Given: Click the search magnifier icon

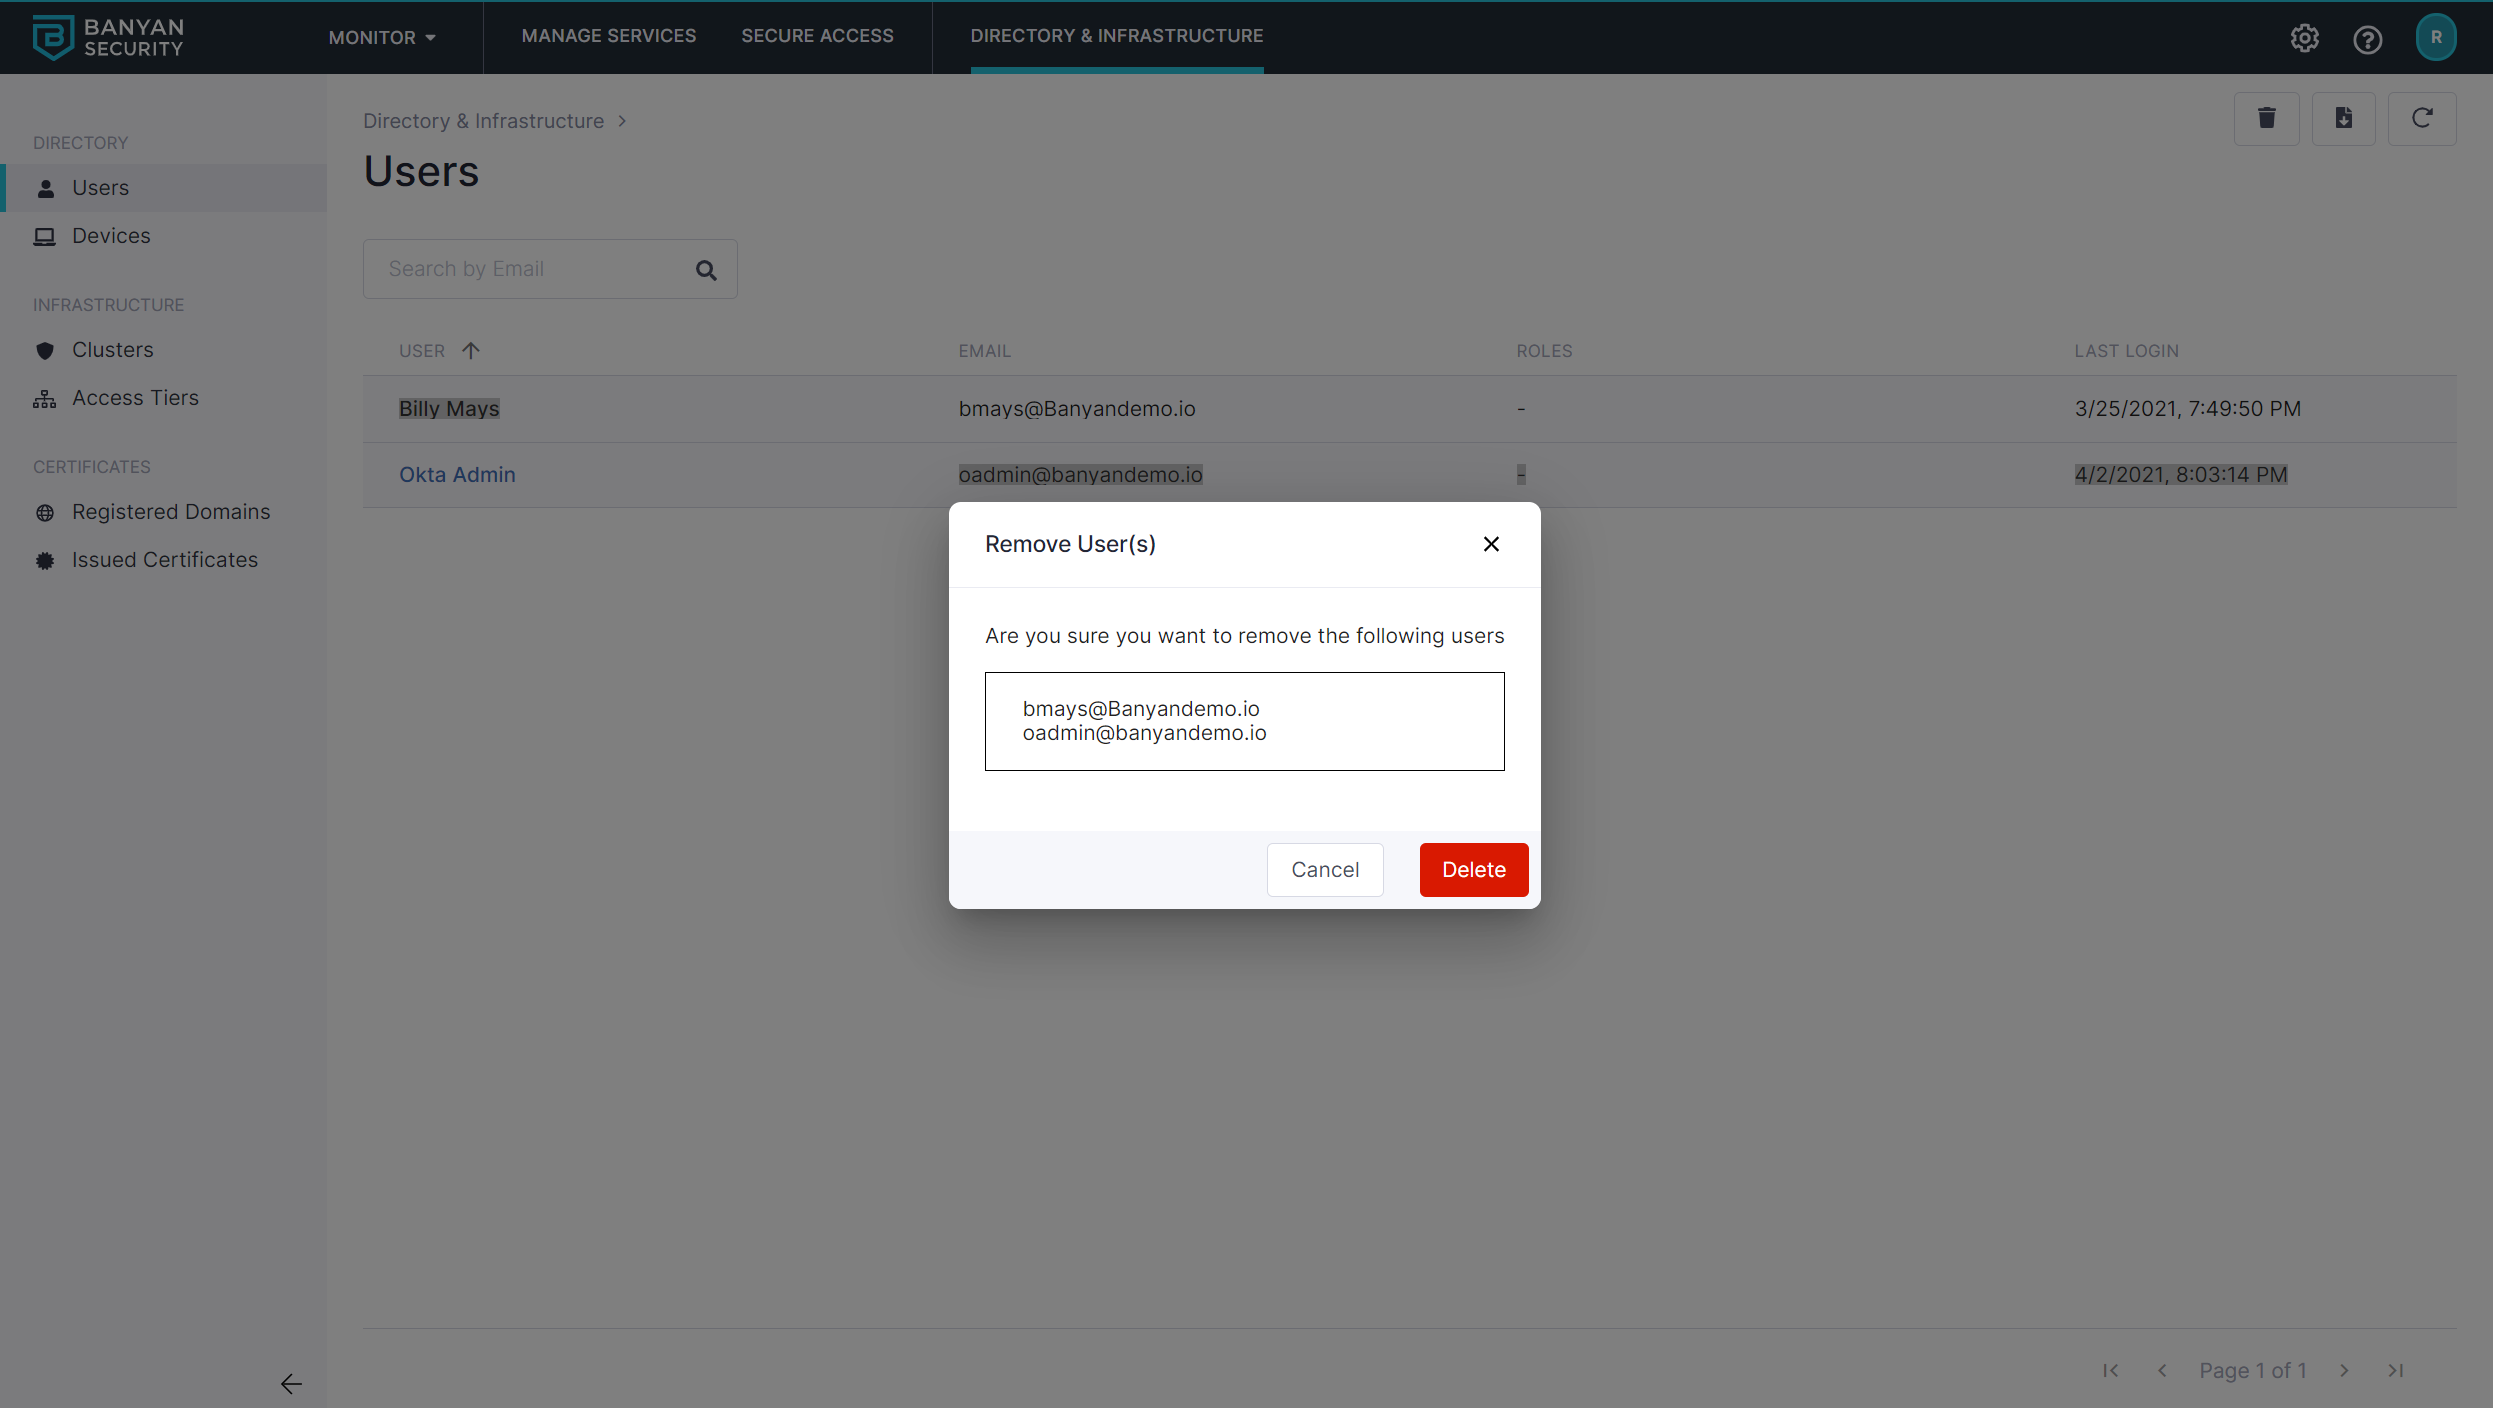Looking at the screenshot, I should (706, 270).
